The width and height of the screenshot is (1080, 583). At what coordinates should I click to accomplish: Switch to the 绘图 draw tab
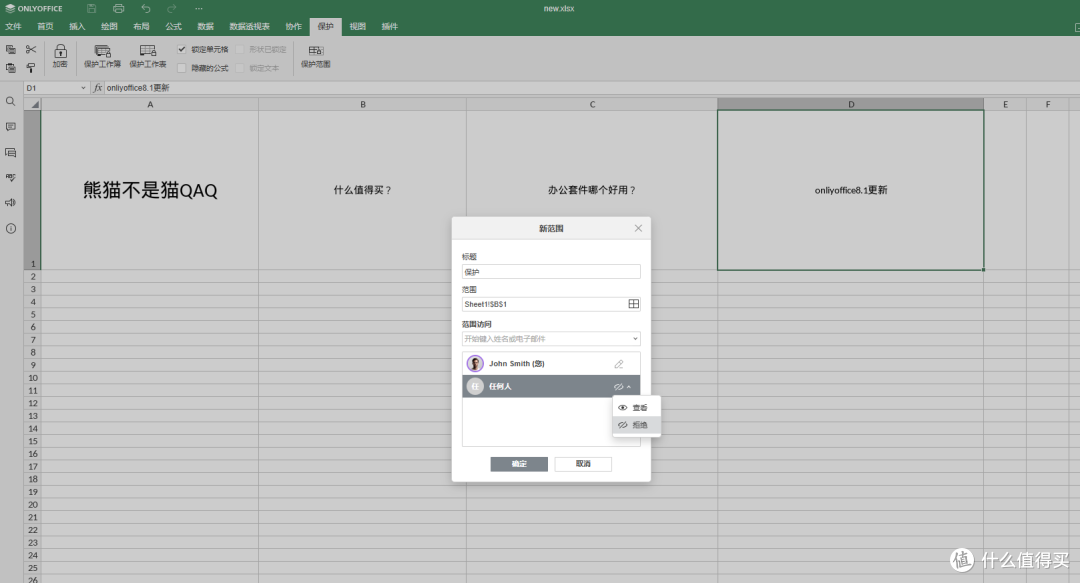(109, 26)
